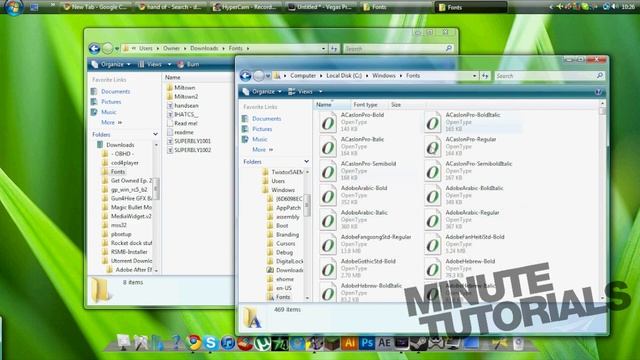640x360 pixels.
Task: Click the Burn button in Downloads window
Action: click(x=189, y=64)
